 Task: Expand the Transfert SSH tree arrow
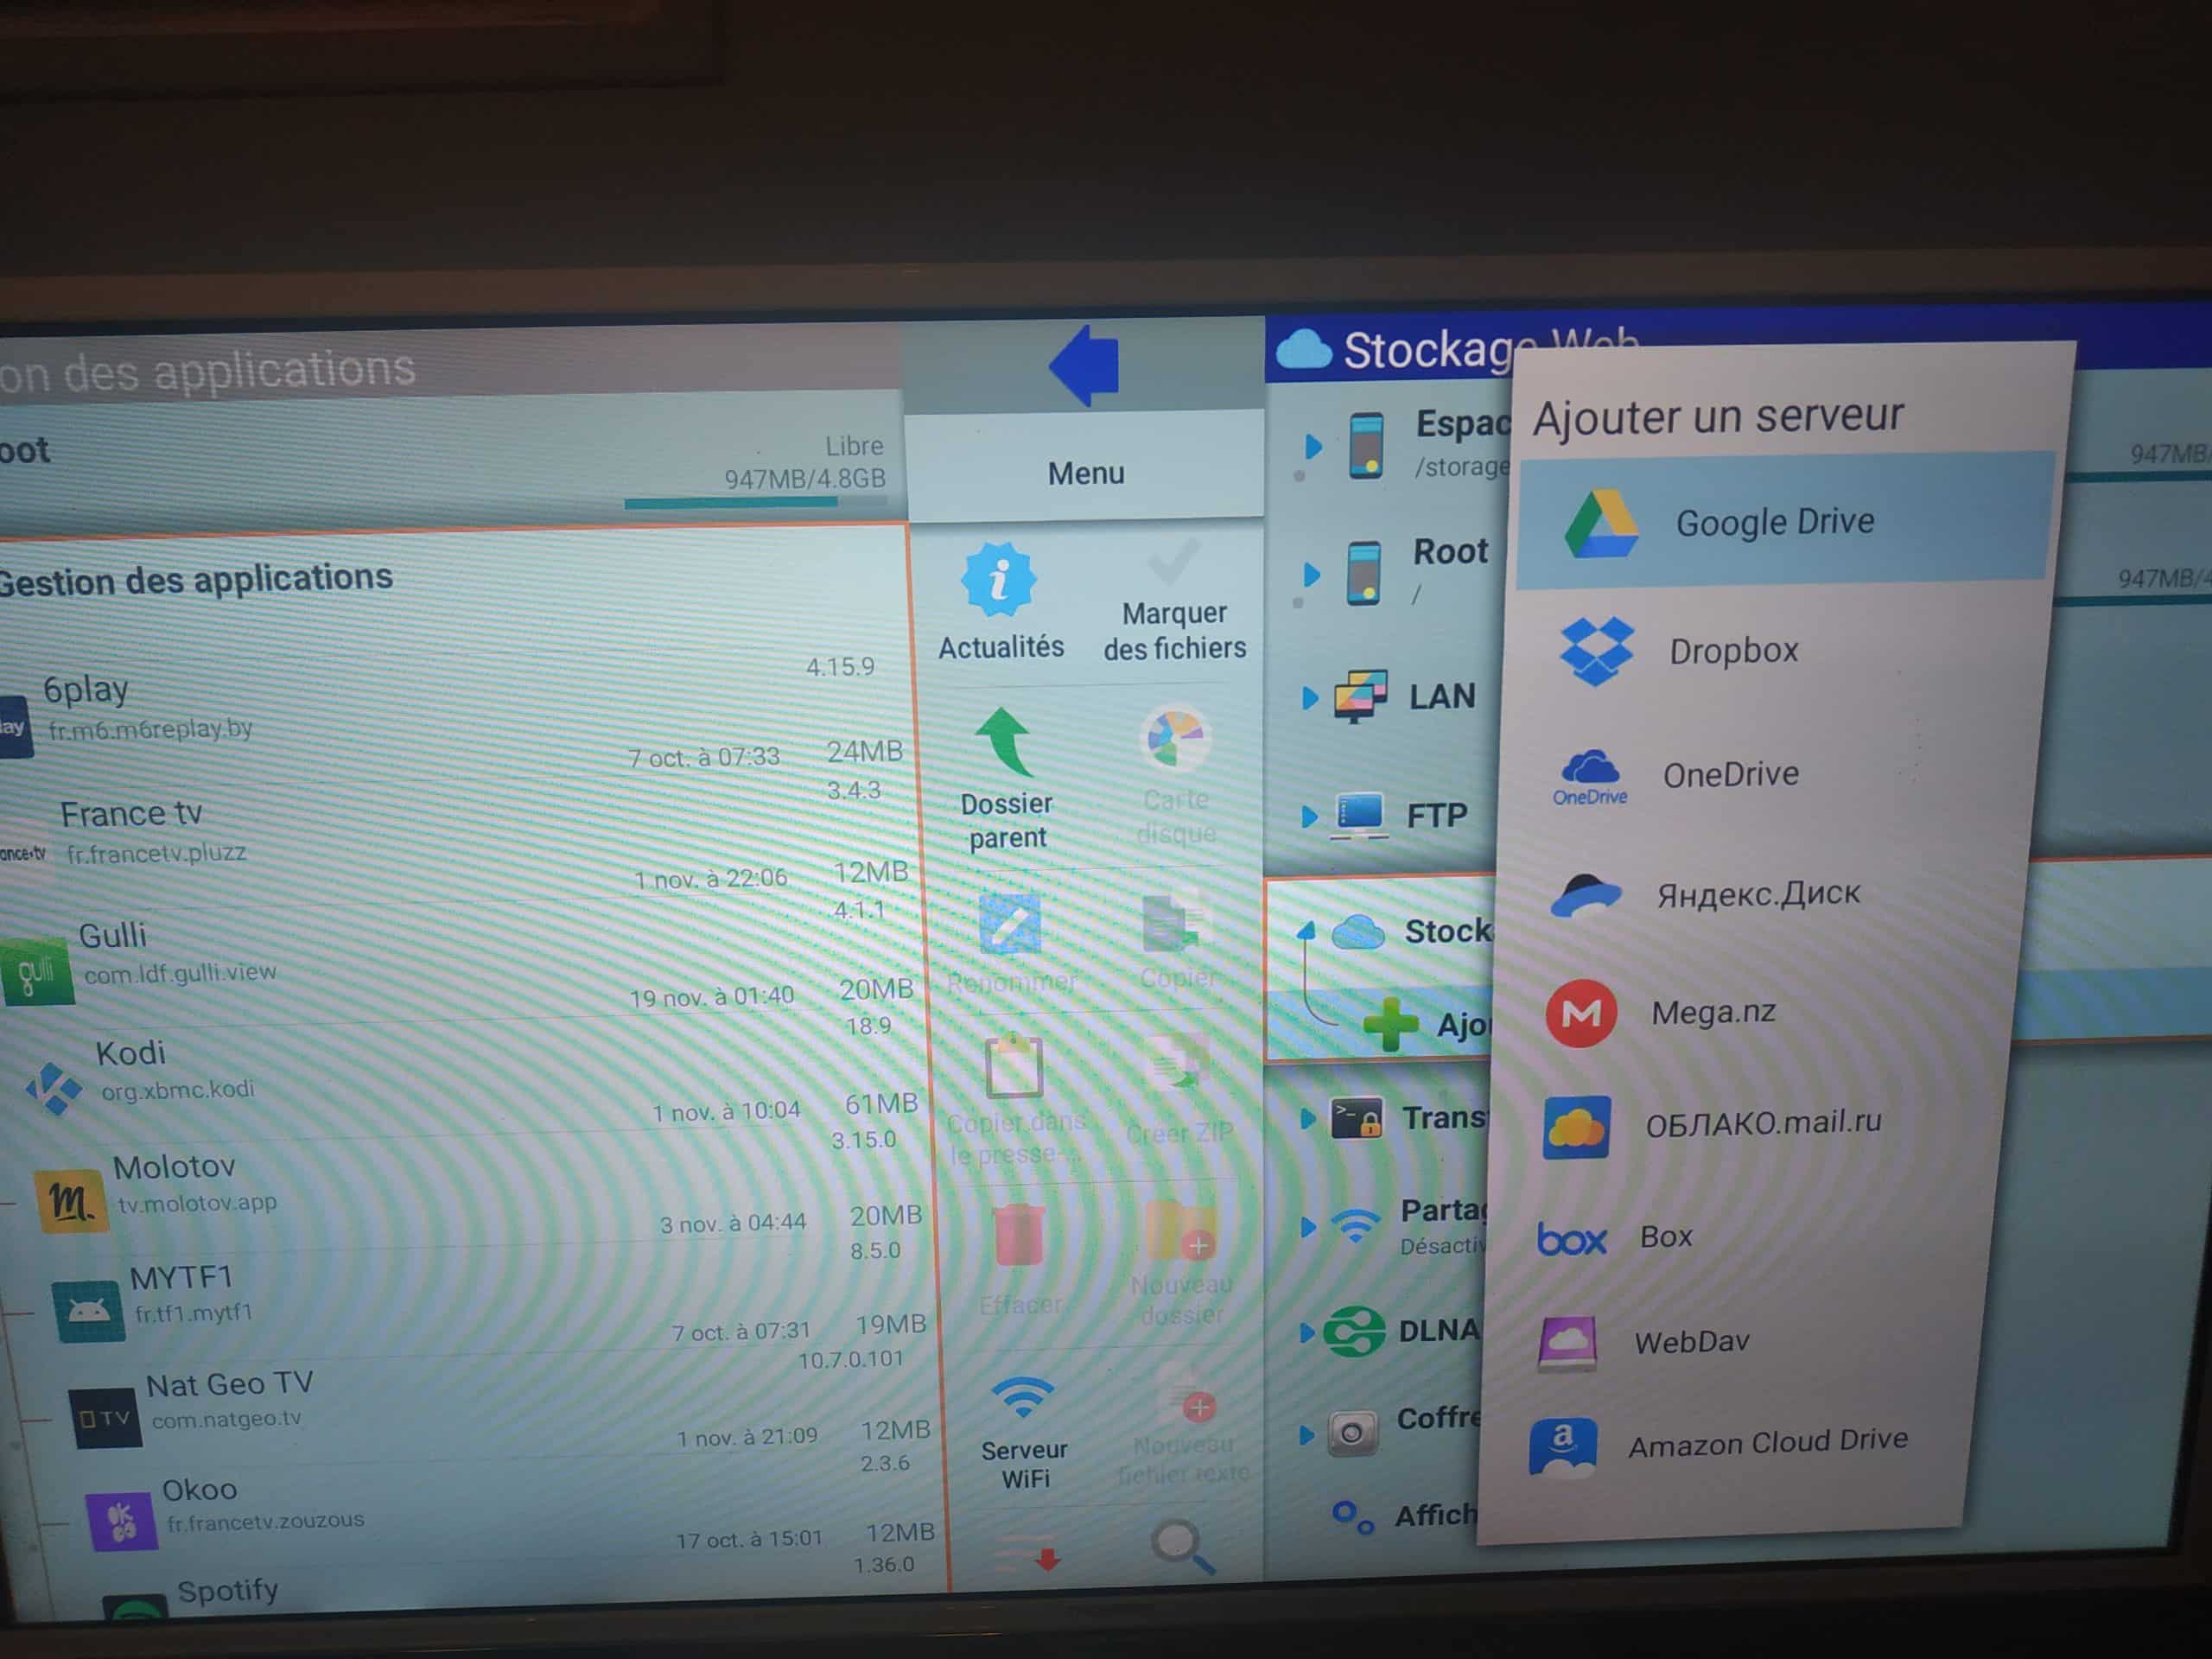pyautogui.click(x=1307, y=1120)
